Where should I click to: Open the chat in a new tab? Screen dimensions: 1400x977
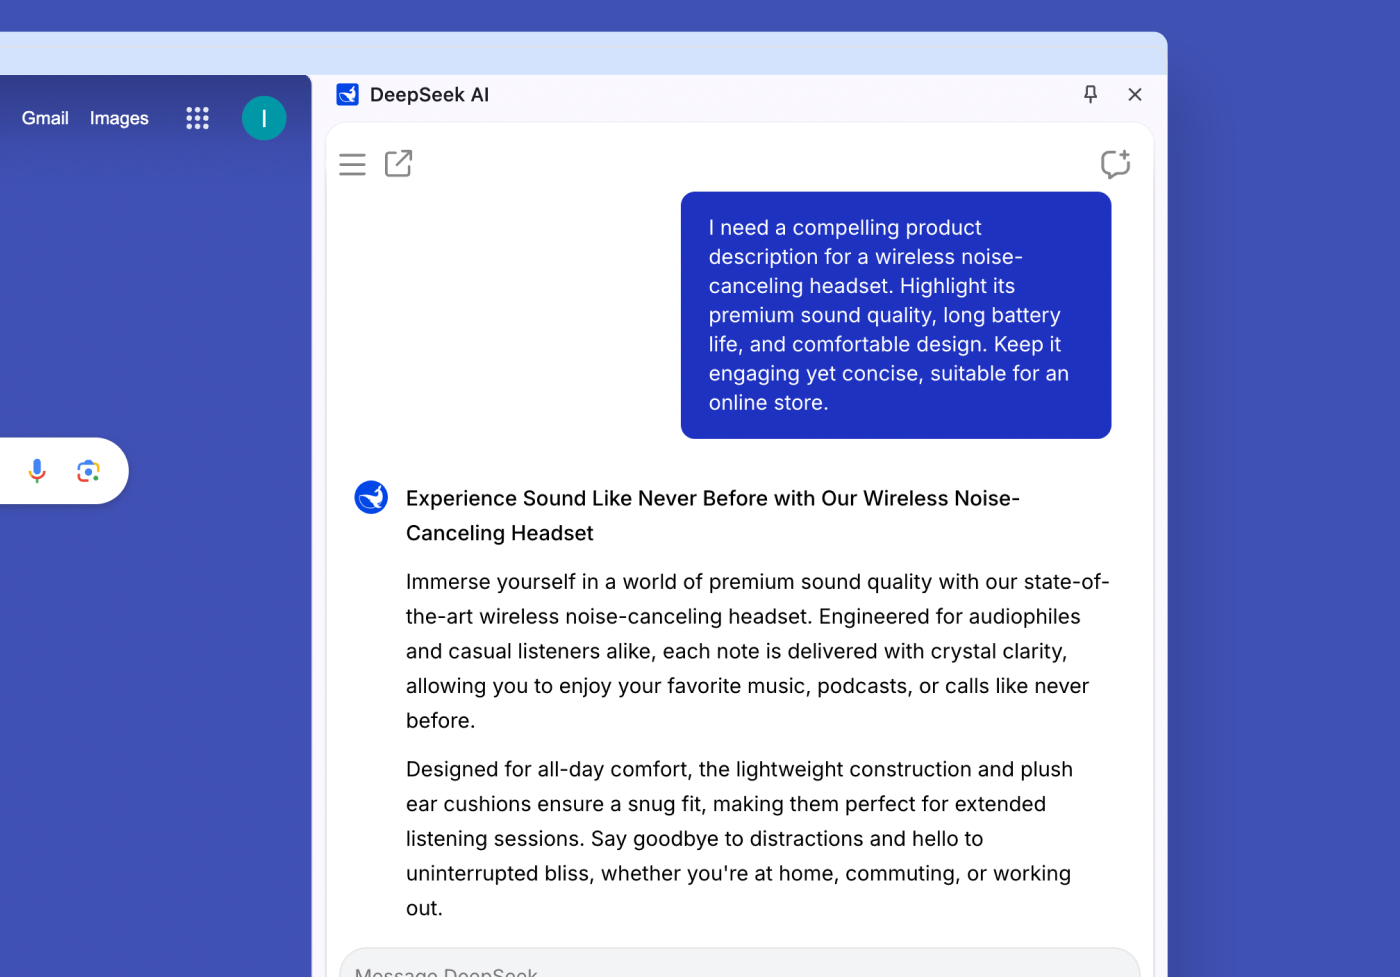pos(399,163)
